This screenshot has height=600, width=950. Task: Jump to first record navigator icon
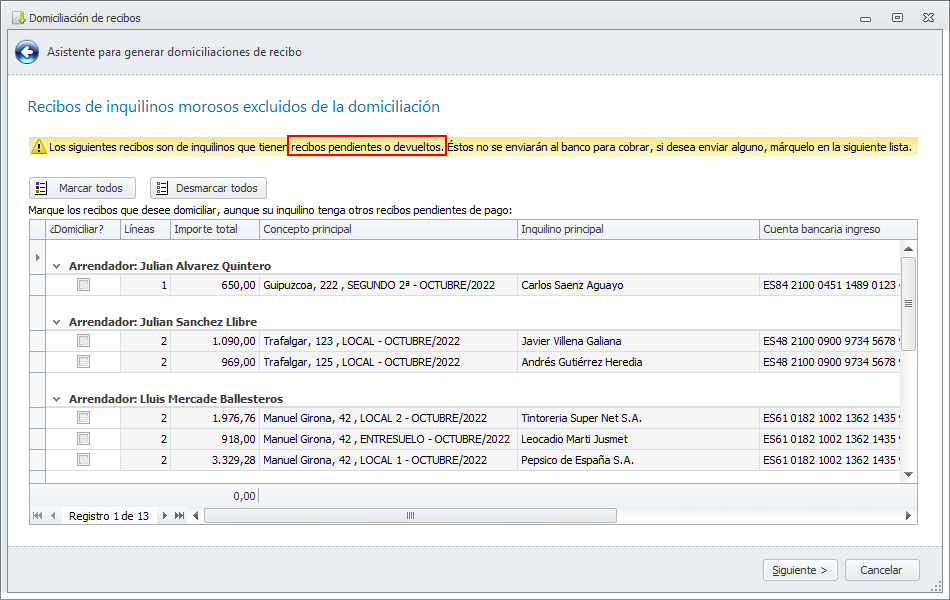38,516
